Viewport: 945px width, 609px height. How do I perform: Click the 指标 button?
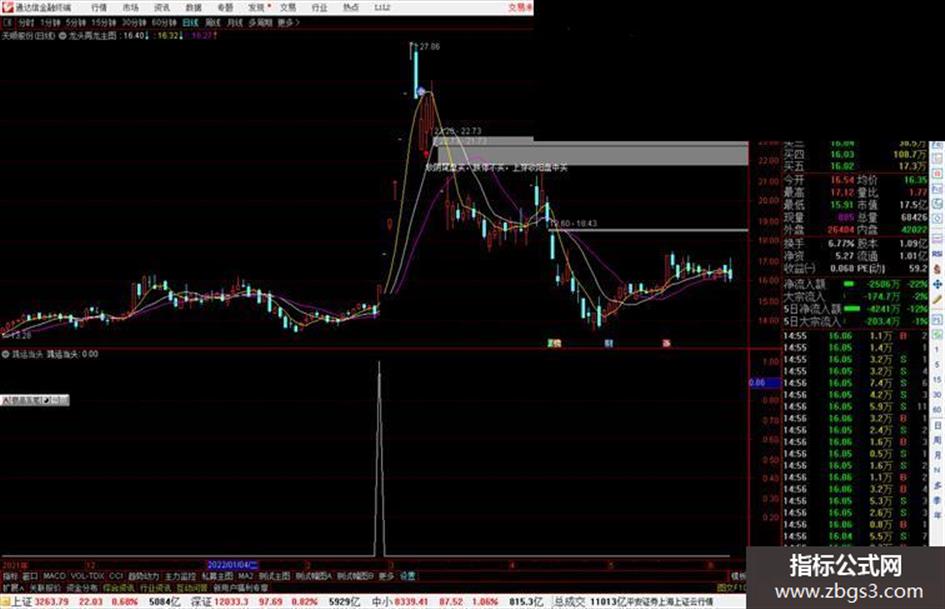click(10, 576)
